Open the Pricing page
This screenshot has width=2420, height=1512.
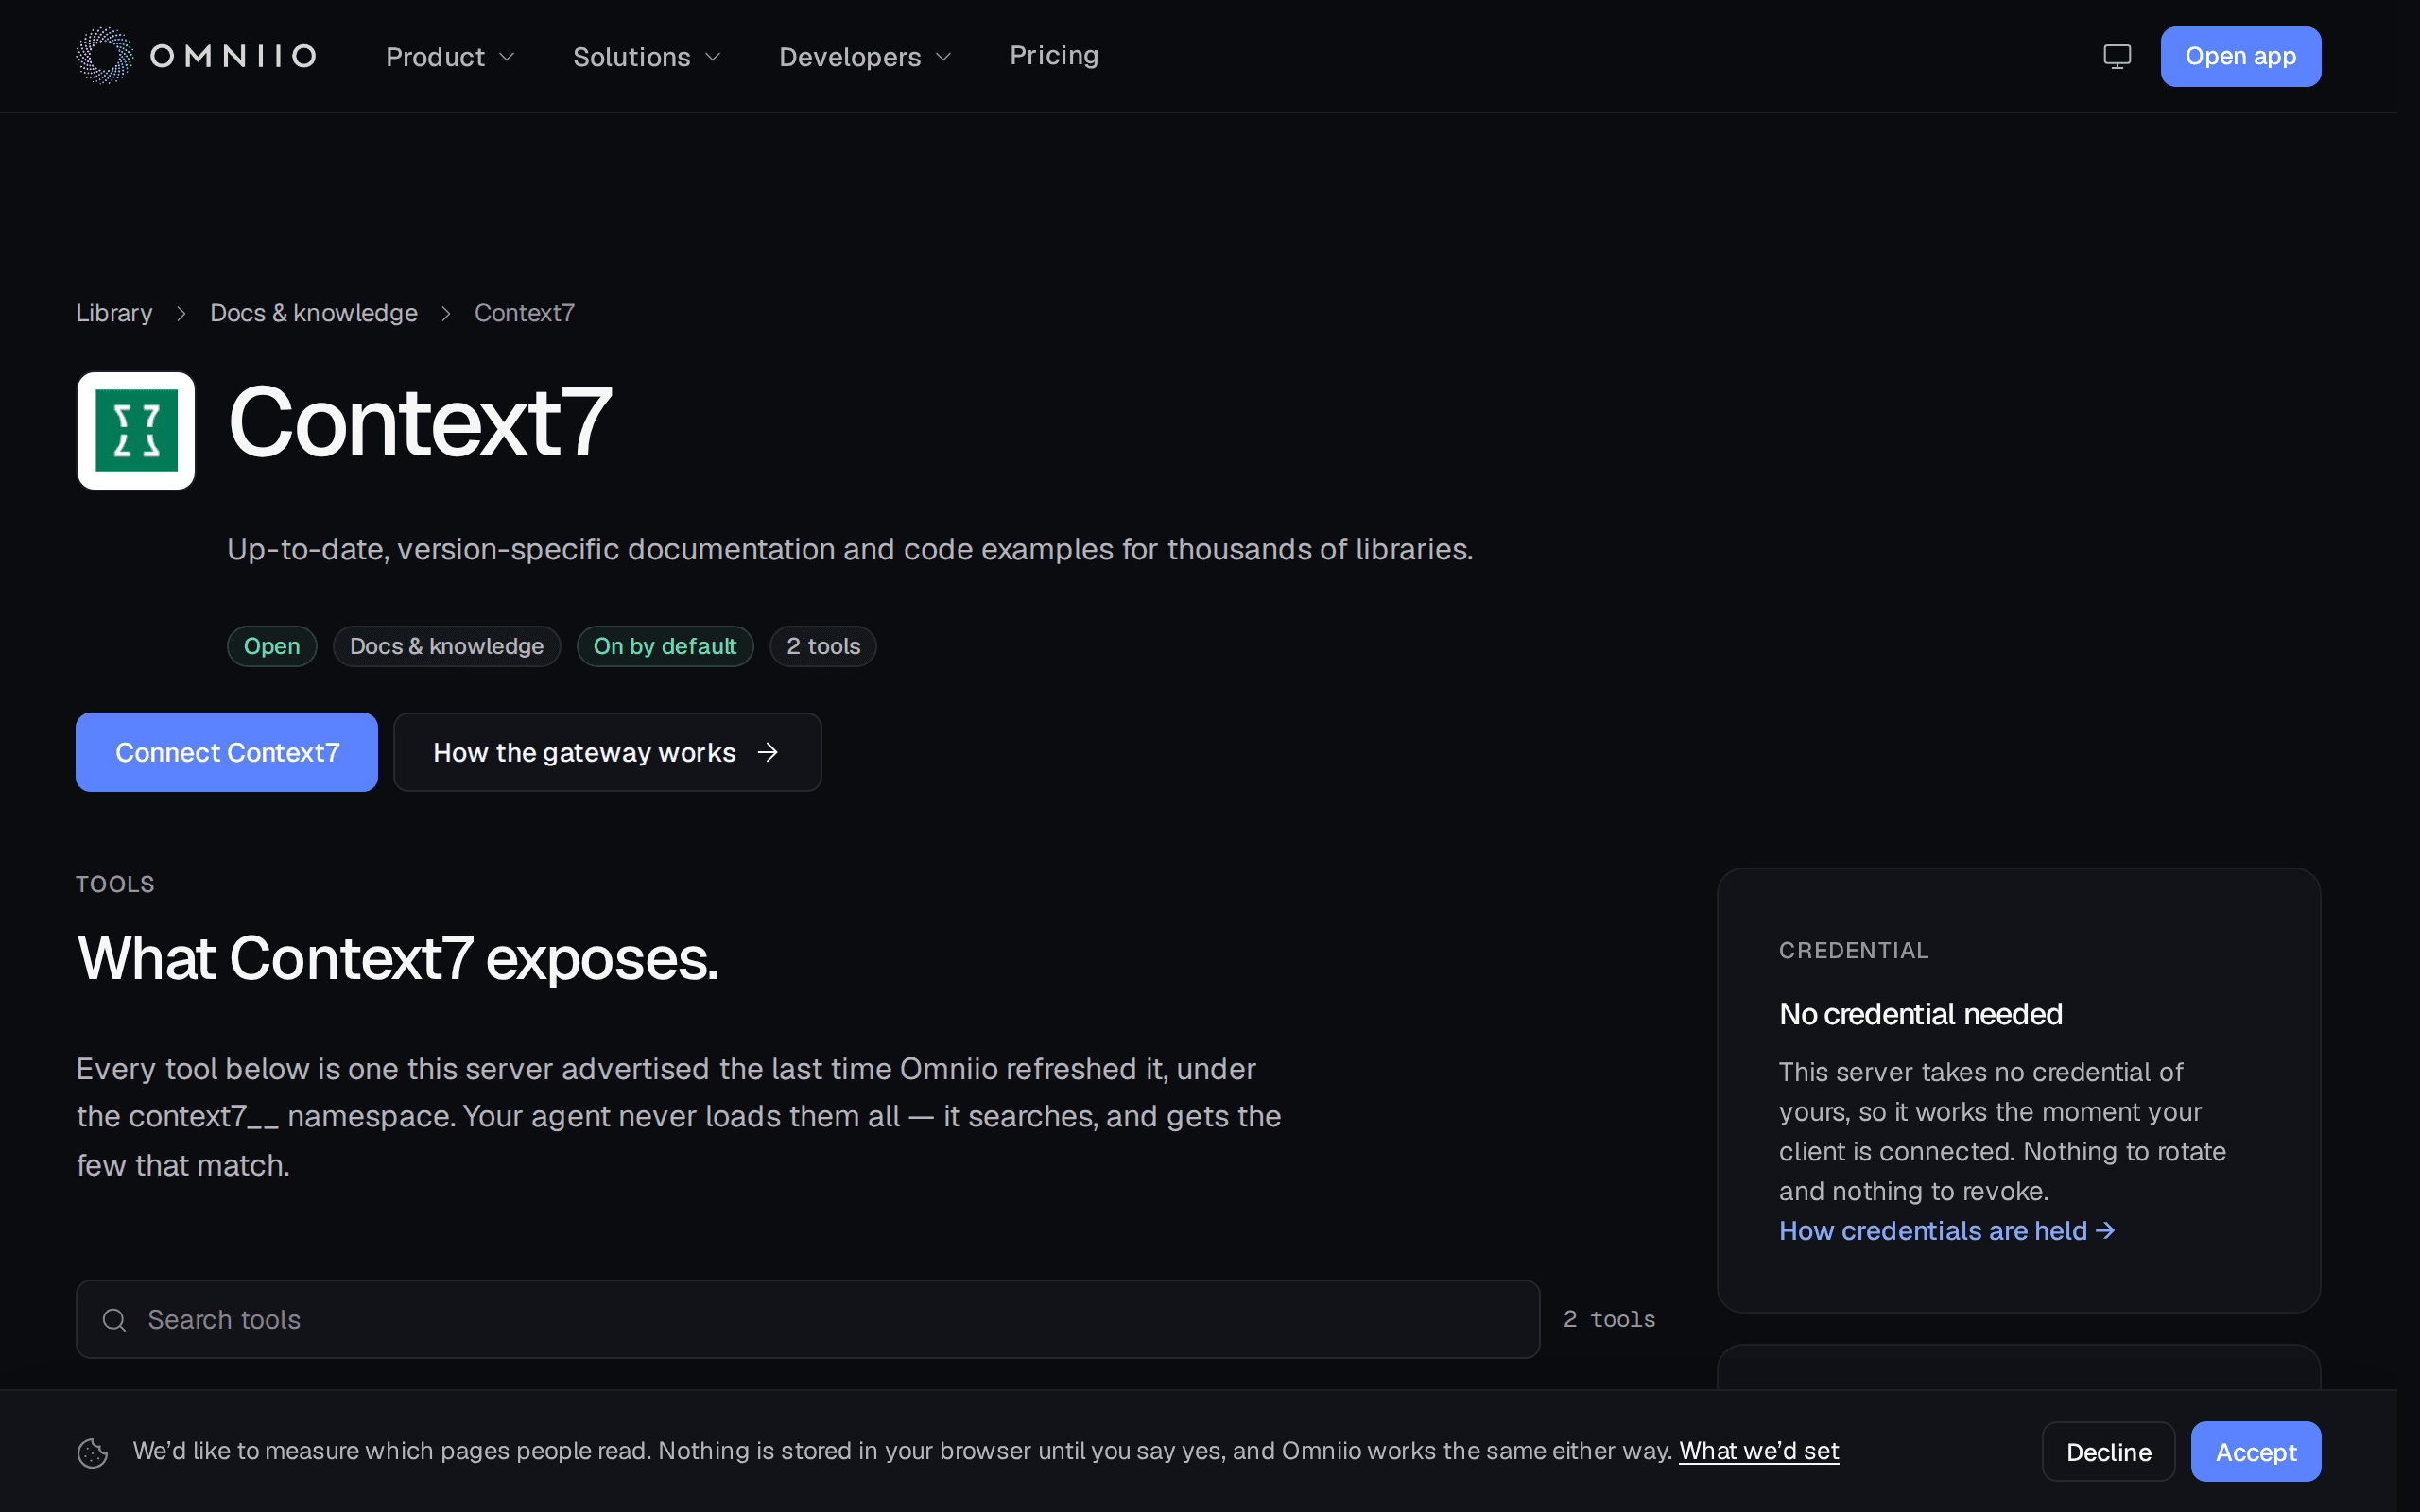pos(1054,55)
